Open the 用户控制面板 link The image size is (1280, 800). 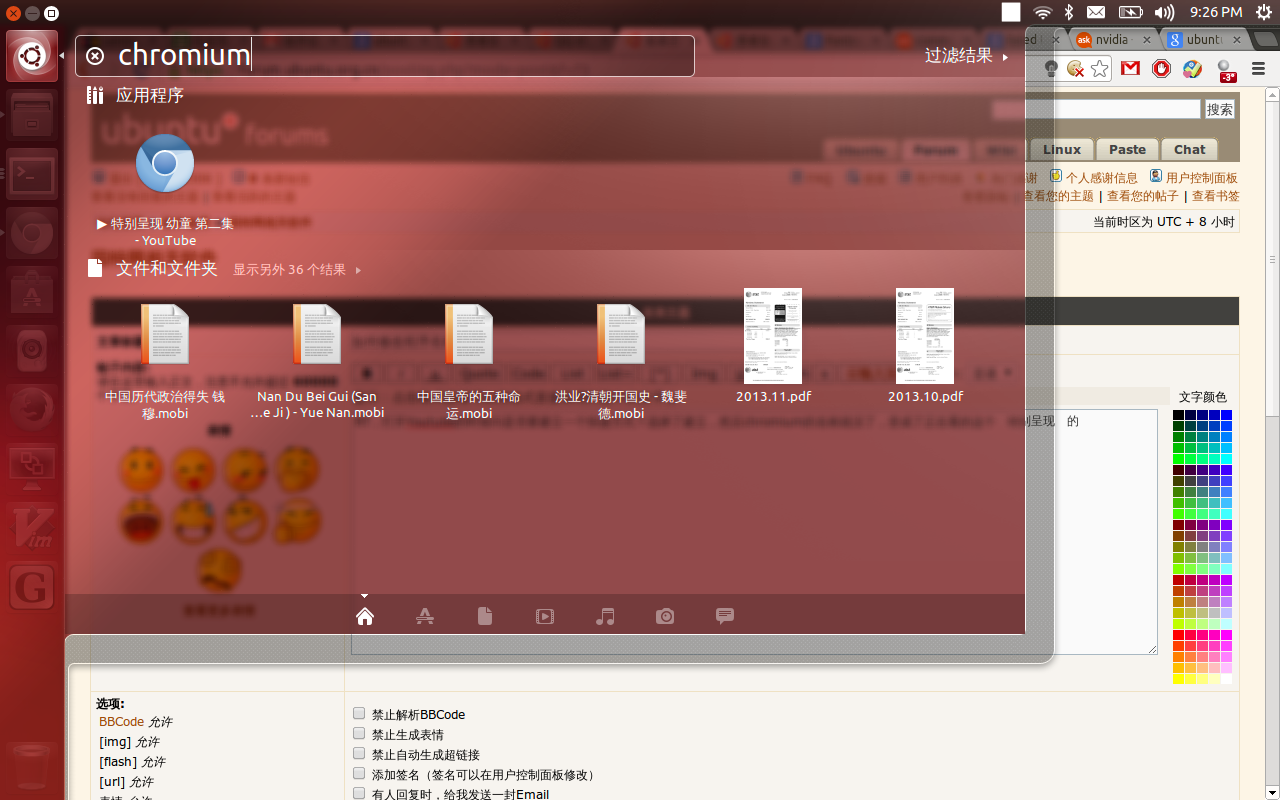point(1201,177)
